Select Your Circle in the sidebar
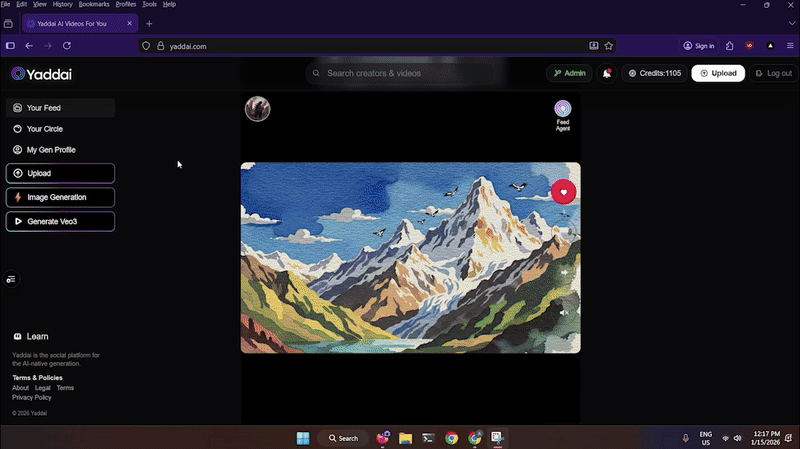This screenshot has width=800, height=449. coord(44,129)
